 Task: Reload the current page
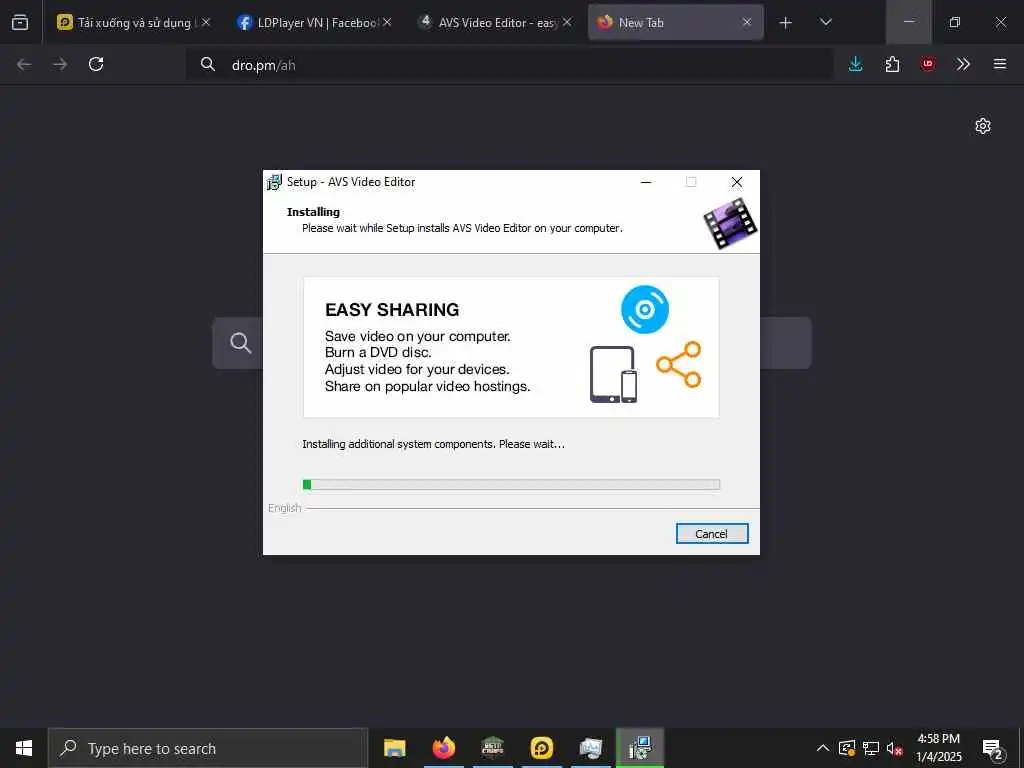[96, 64]
